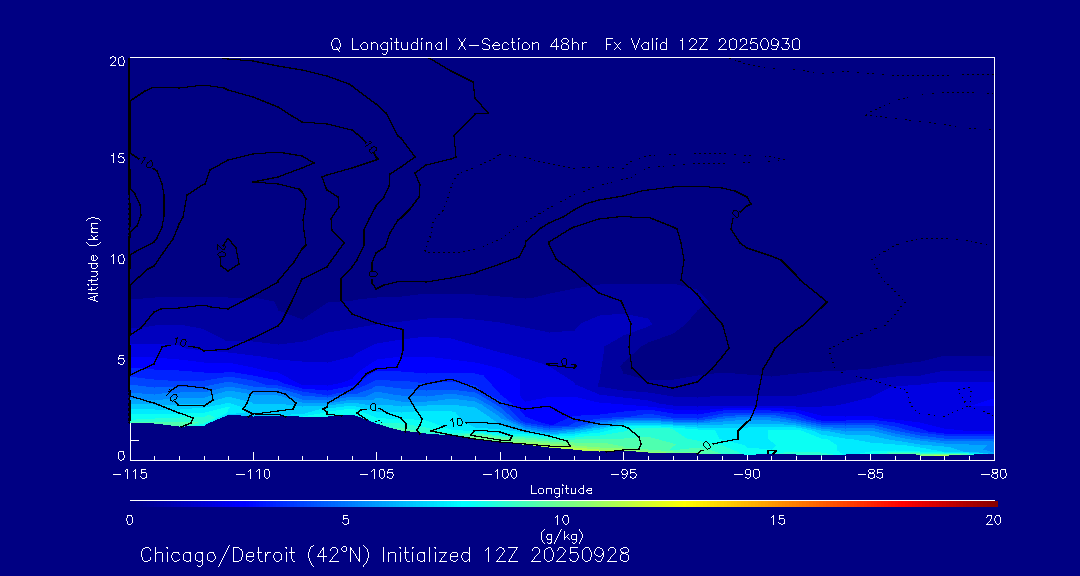Screen dimensions: 1080x576
Task: Click longitude tick label -110
Action: (253, 475)
